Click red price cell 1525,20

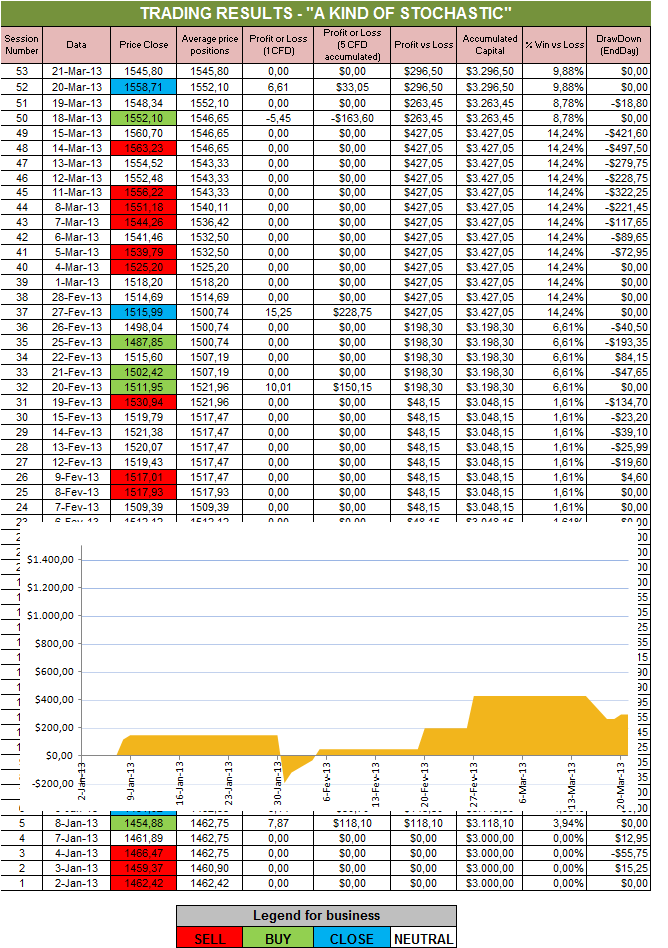[x=143, y=267]
